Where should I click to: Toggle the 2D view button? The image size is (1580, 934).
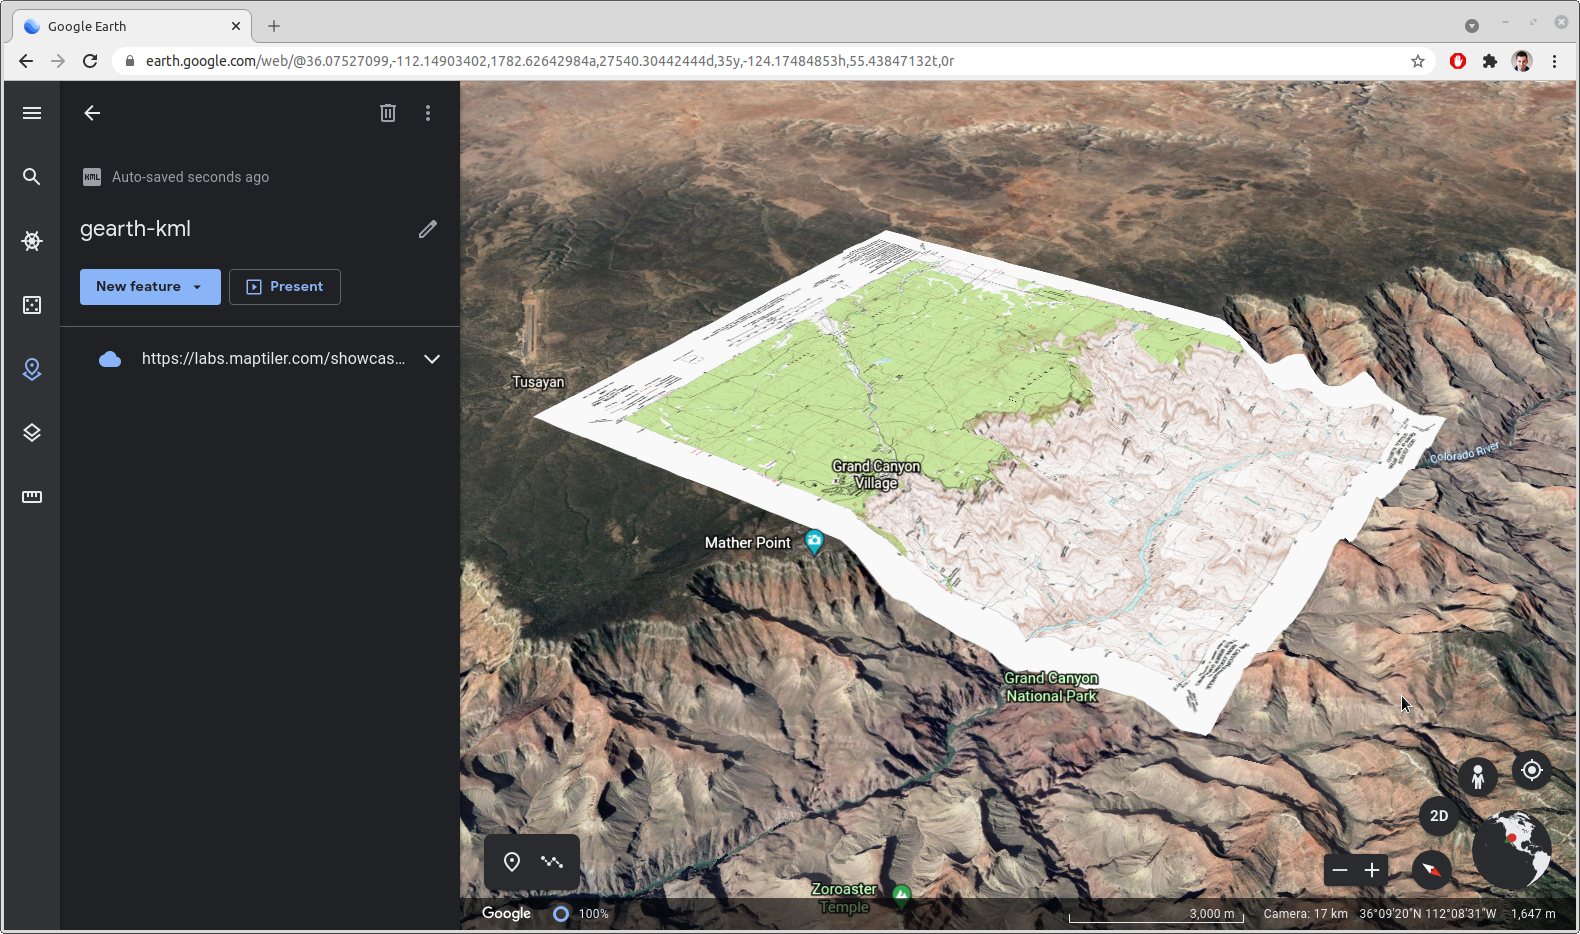(1439, 816)
